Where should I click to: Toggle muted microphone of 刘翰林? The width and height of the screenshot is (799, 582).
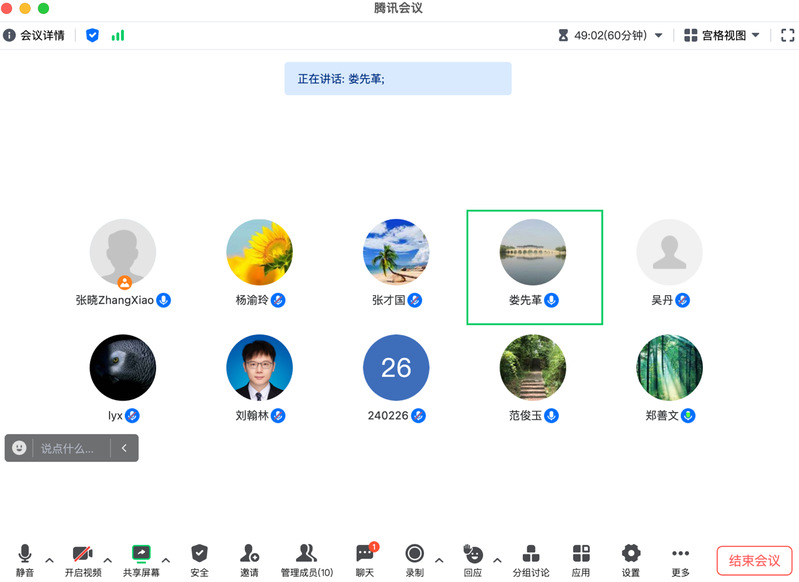[x=278, y=416]
